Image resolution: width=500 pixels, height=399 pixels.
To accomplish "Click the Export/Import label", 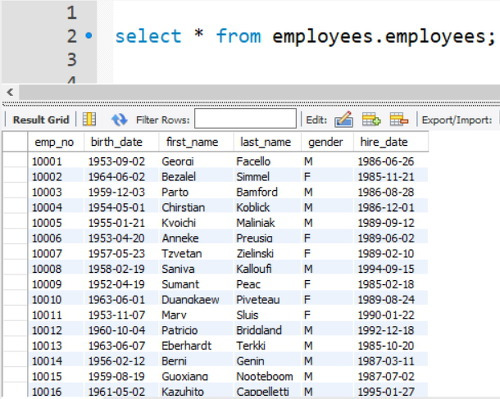I will pyautogui.click(x=457, y=120).
